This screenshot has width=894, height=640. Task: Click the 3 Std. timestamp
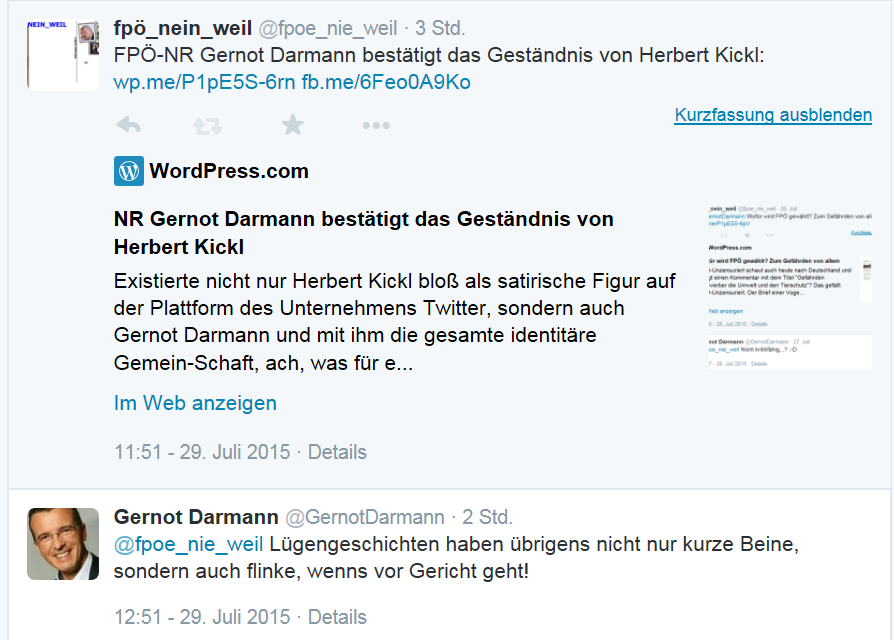click(440, 28)
